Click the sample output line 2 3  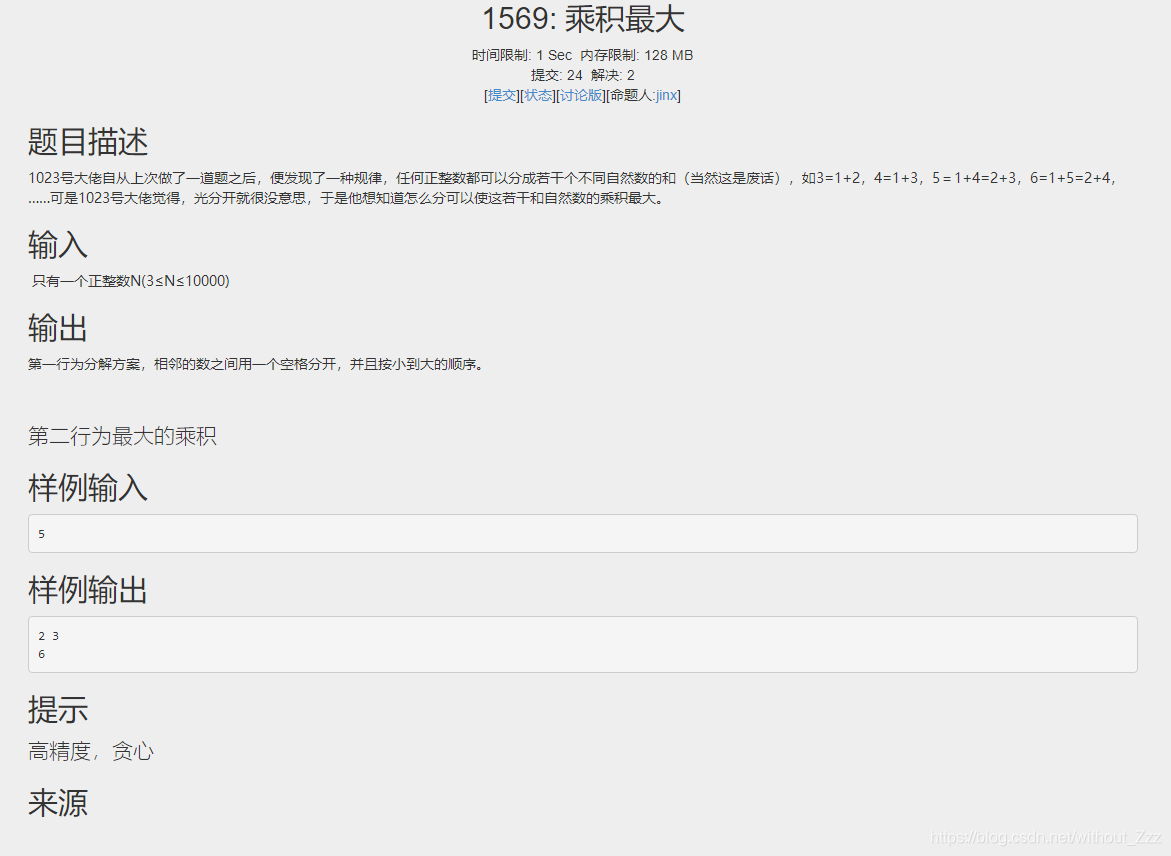pos(49,636)
